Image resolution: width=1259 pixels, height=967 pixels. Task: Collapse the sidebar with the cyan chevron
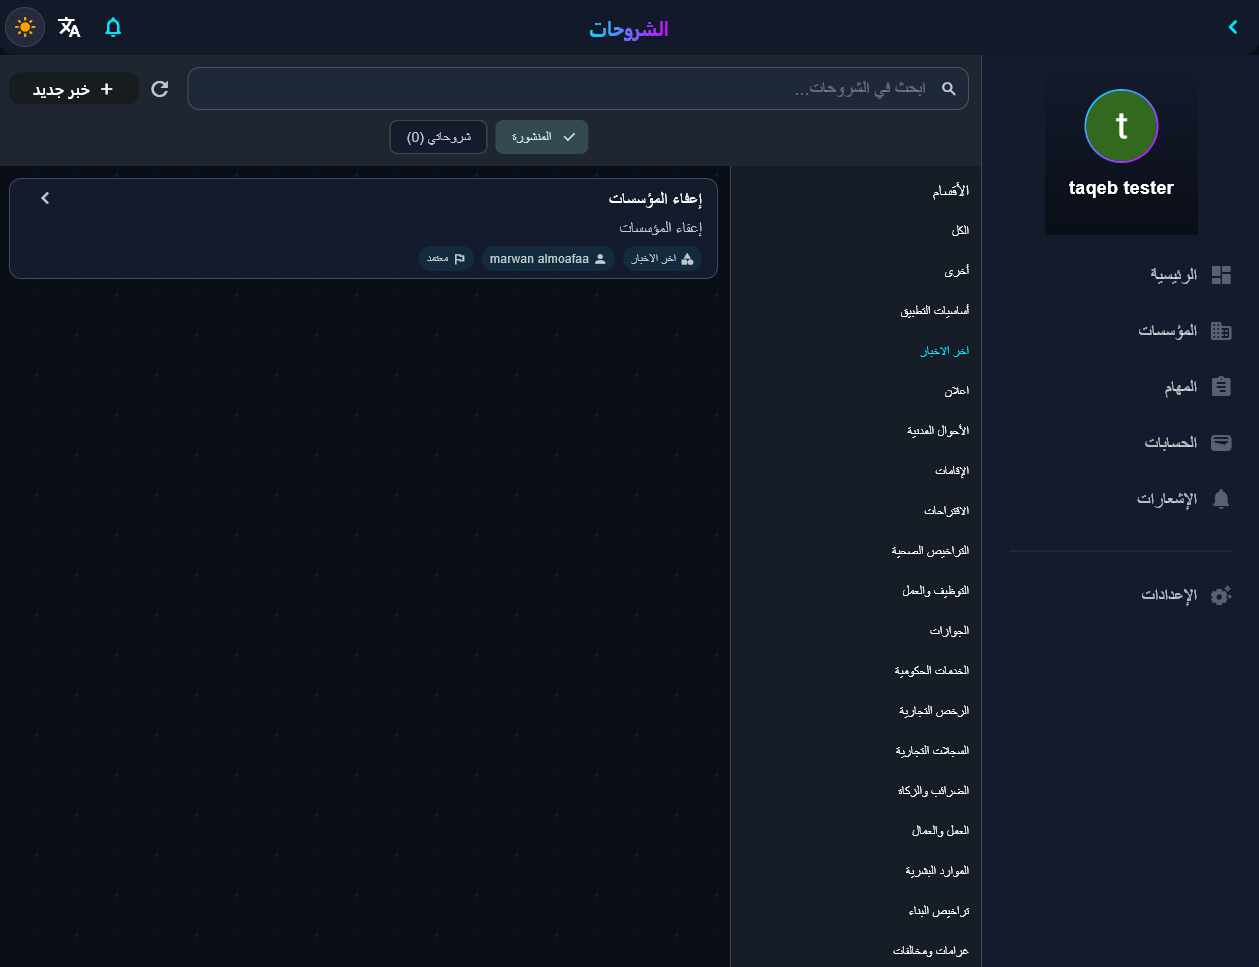click(x=1234, y=27)
